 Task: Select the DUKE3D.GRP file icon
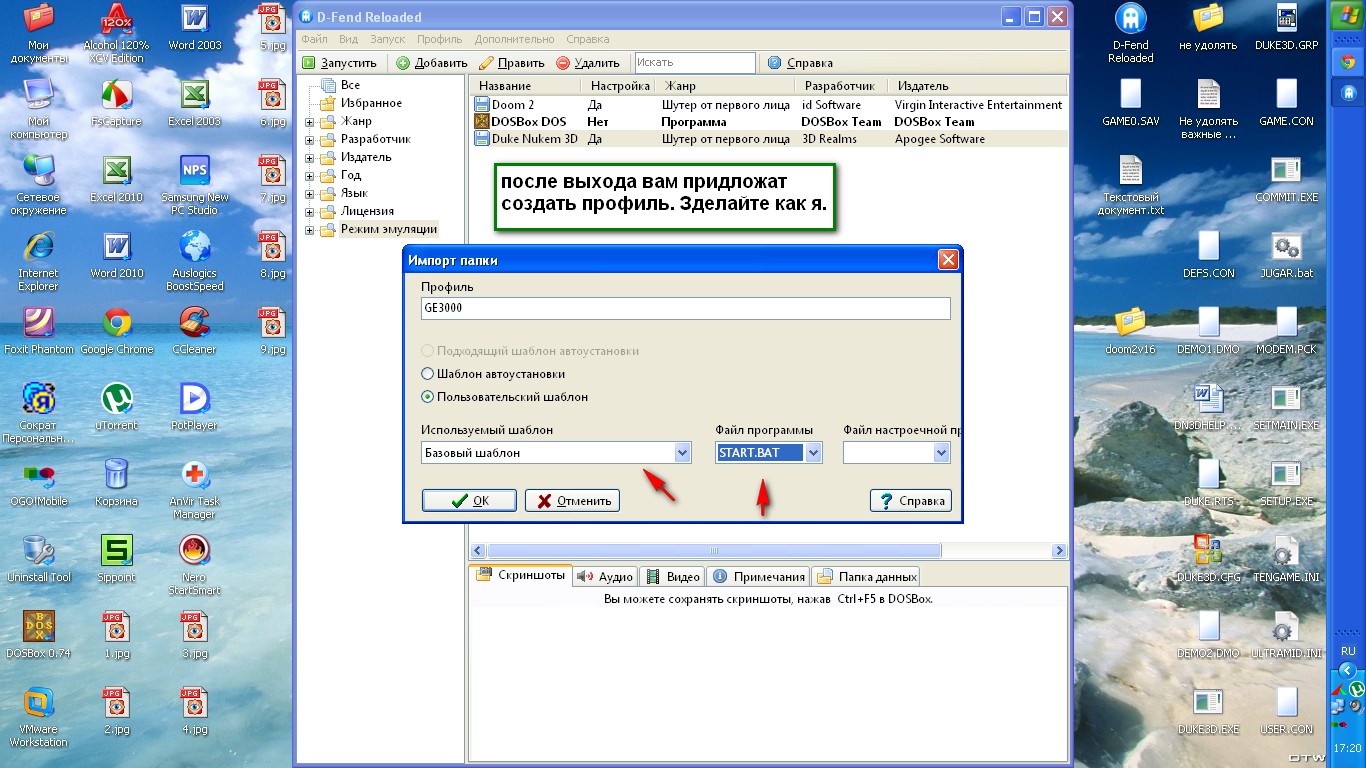1286,27
